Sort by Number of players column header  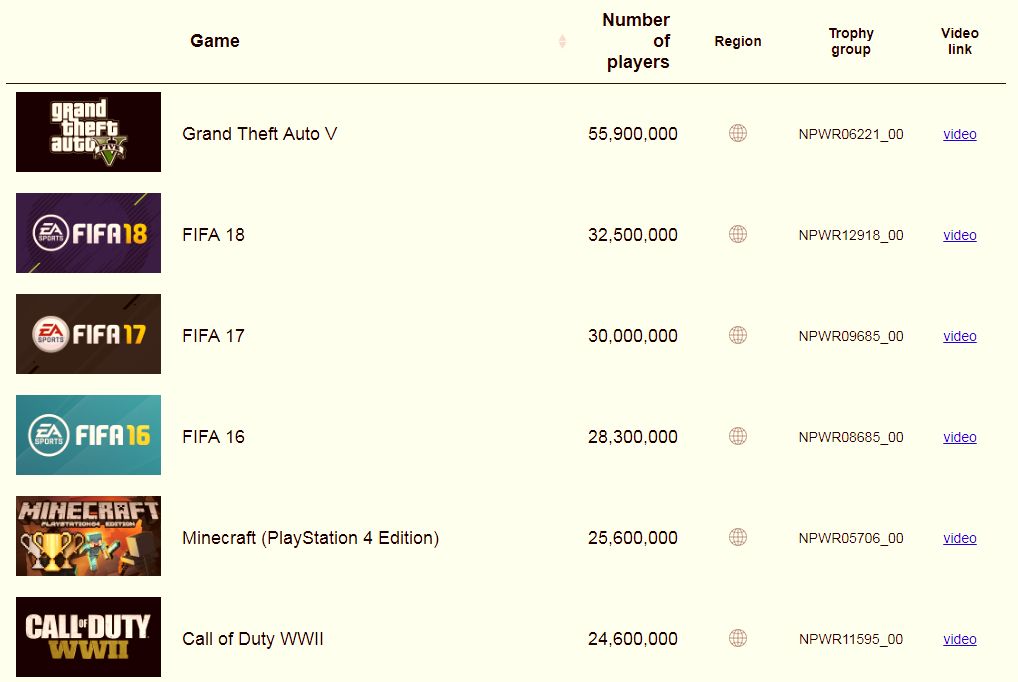click(636, 41)
